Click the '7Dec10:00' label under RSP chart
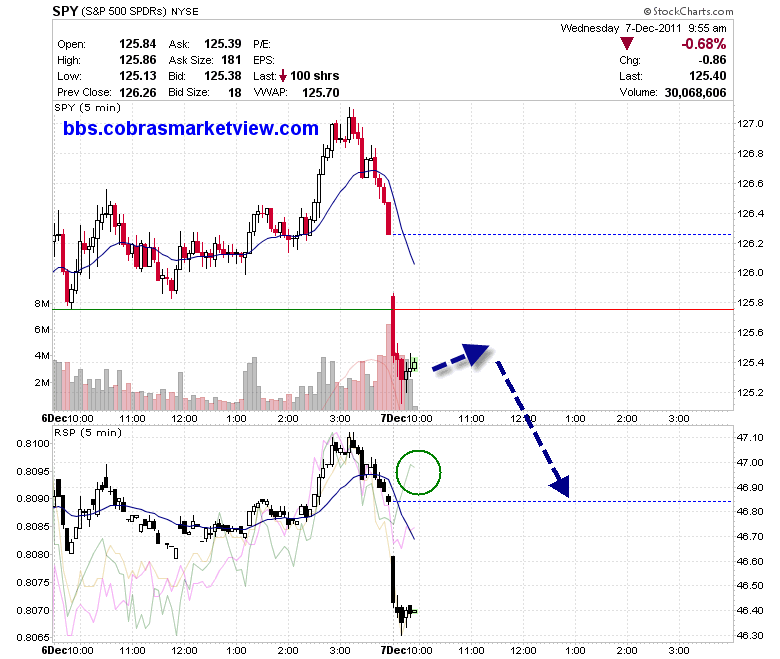 click(406, 651)
